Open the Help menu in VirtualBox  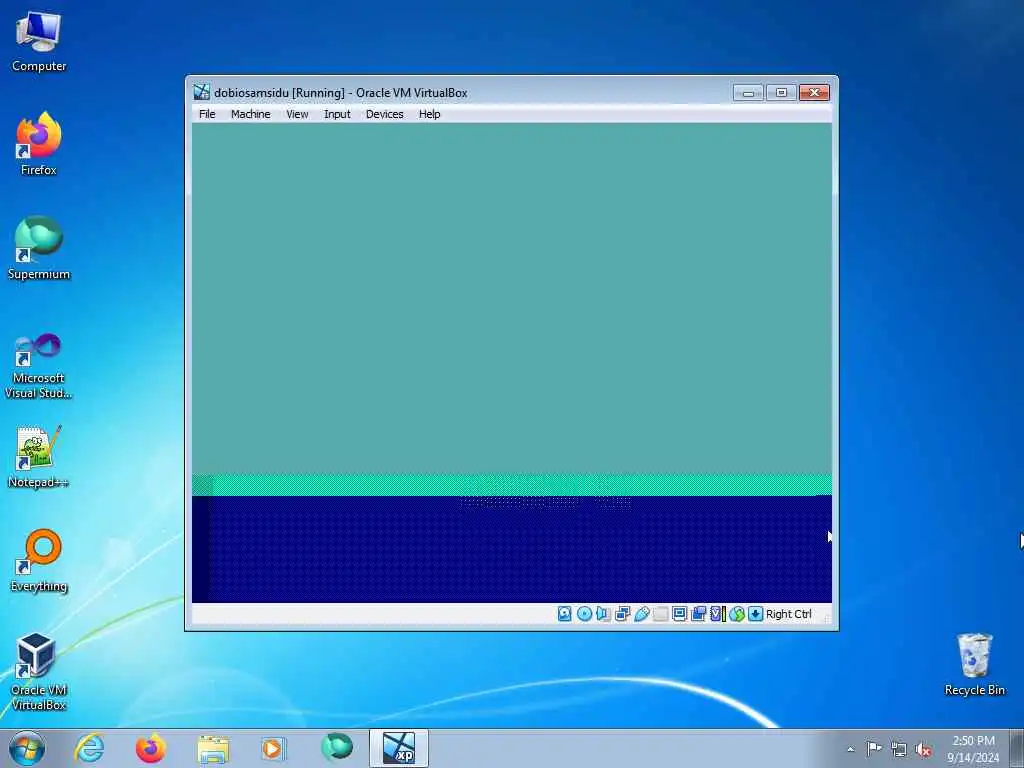430,114
